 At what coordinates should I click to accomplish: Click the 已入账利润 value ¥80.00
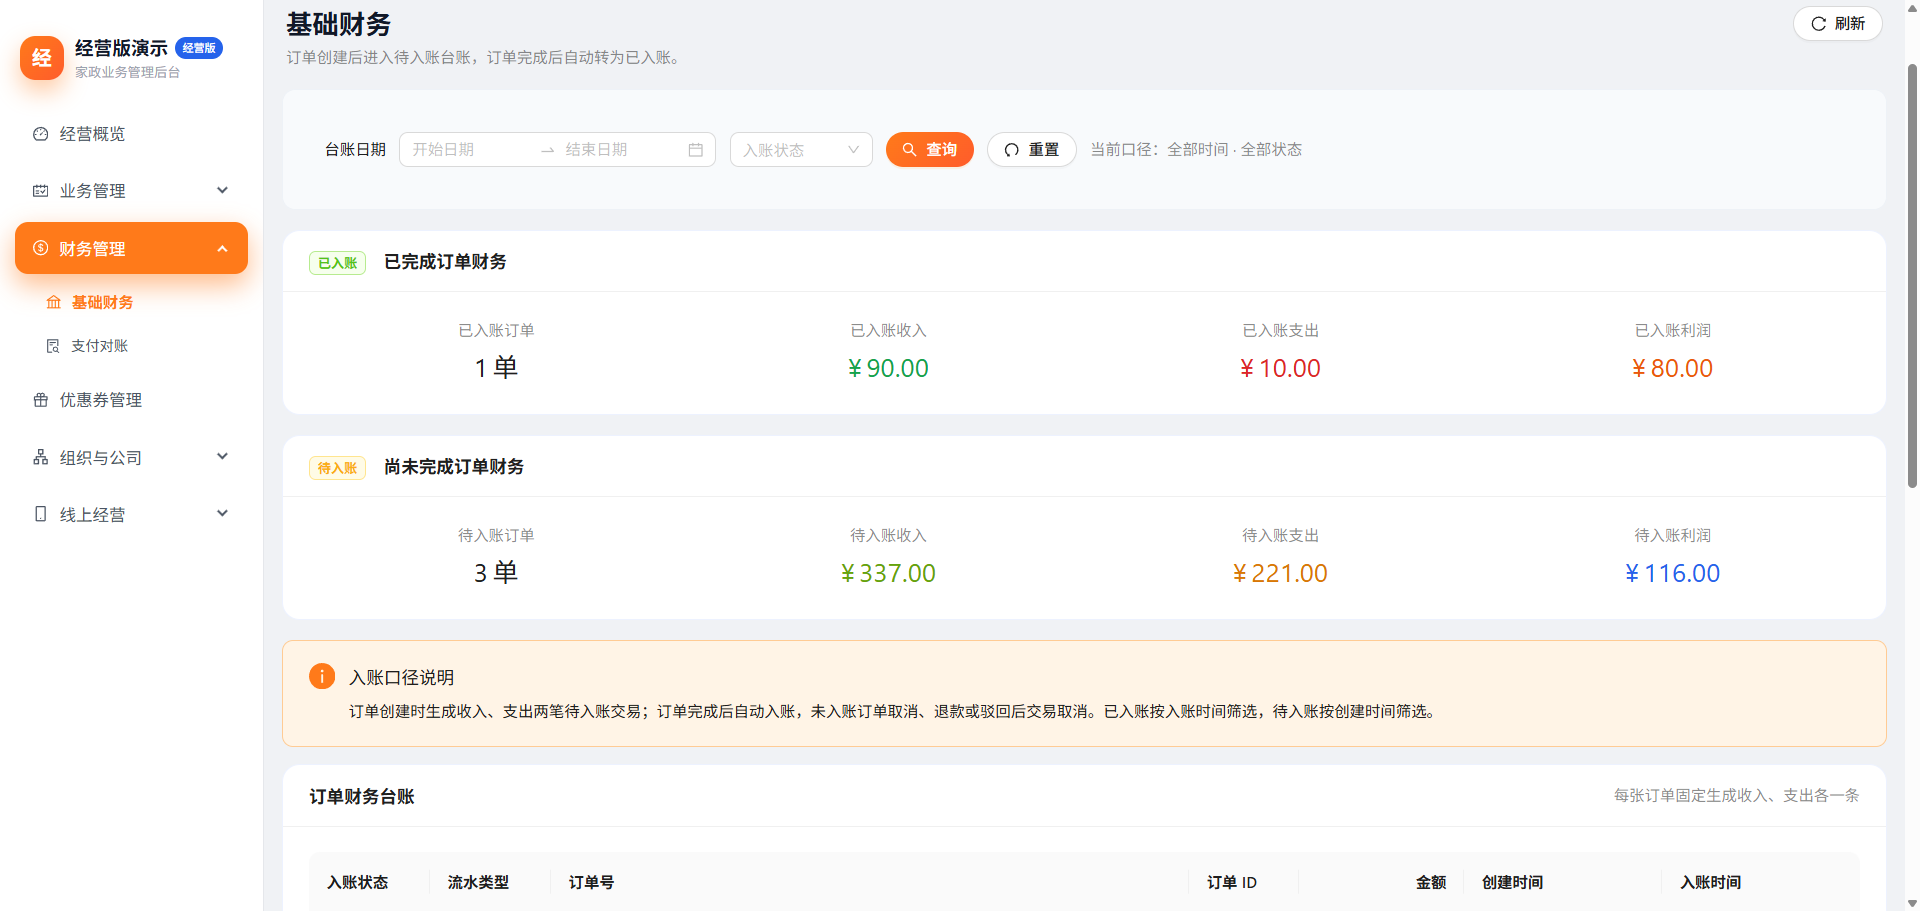point(1672,369)
